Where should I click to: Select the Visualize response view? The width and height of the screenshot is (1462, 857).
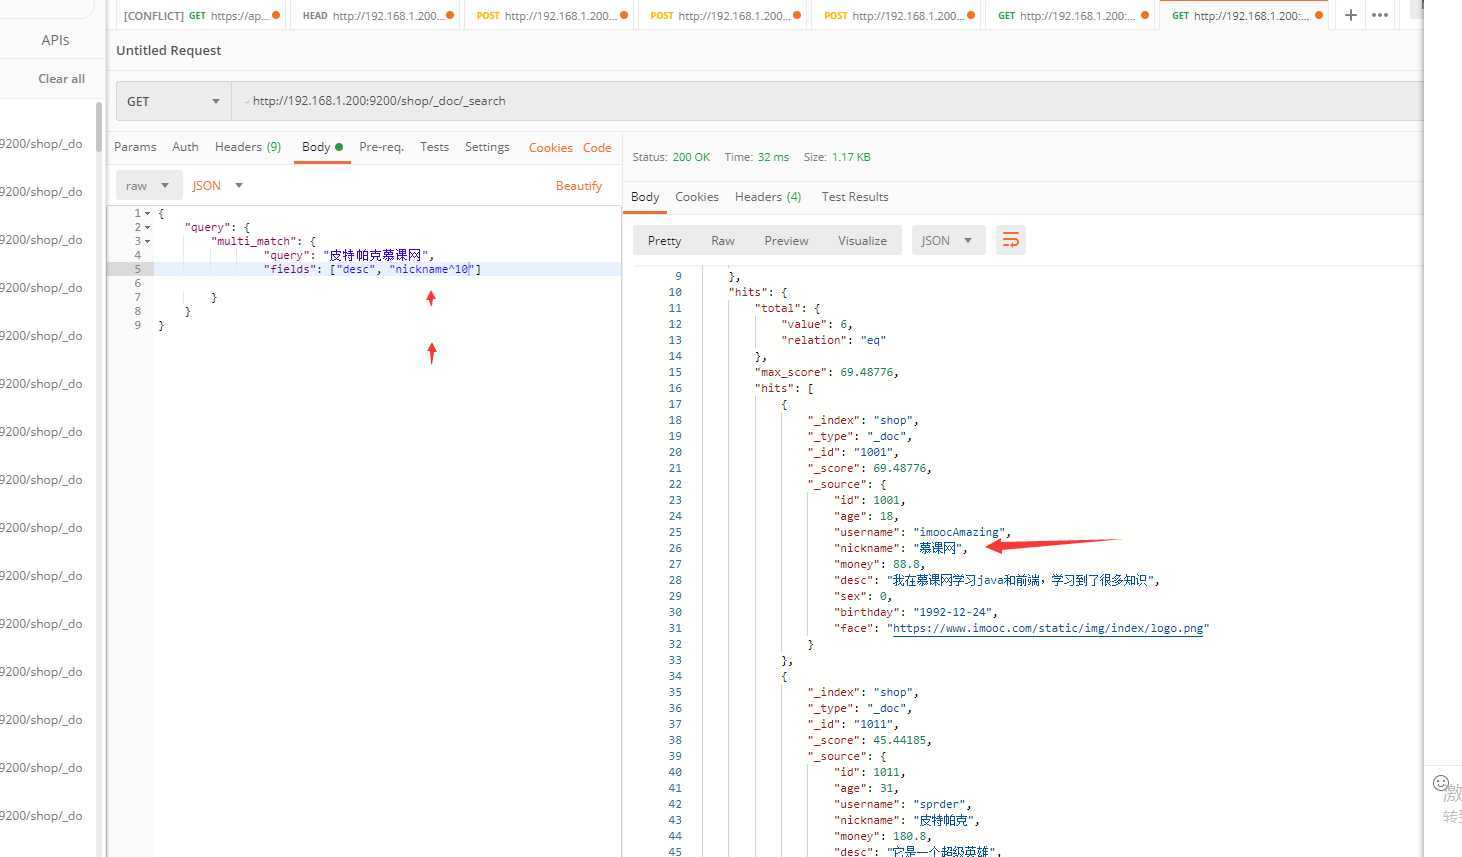tap(862, 240)
